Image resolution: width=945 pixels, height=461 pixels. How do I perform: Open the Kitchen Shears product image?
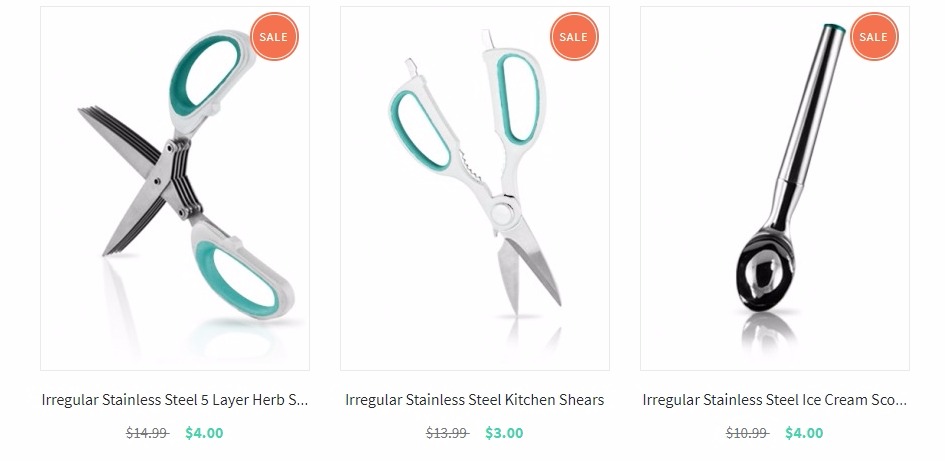tap(475, 189)
